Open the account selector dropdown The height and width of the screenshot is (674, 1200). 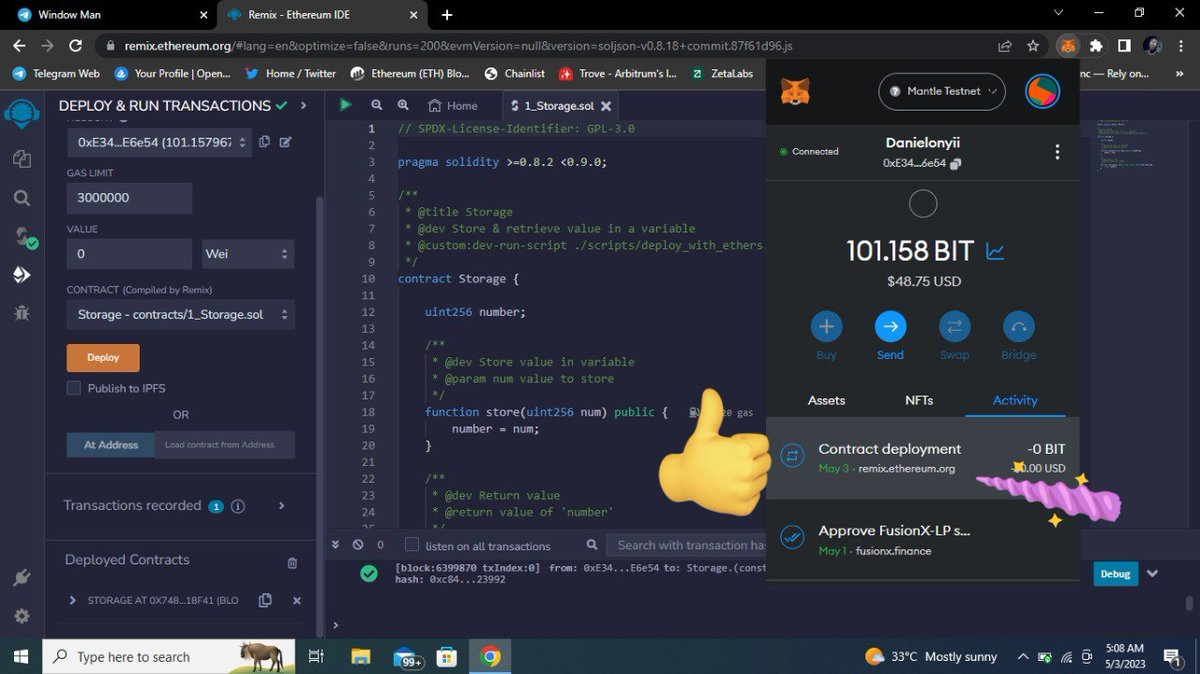point(159,142)
